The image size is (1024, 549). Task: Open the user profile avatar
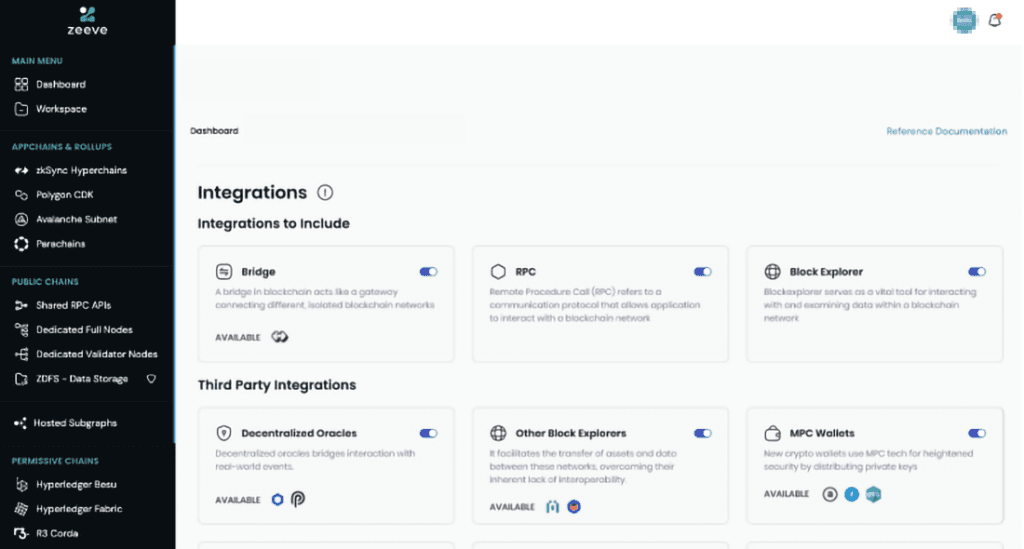[x=964, y=20]
